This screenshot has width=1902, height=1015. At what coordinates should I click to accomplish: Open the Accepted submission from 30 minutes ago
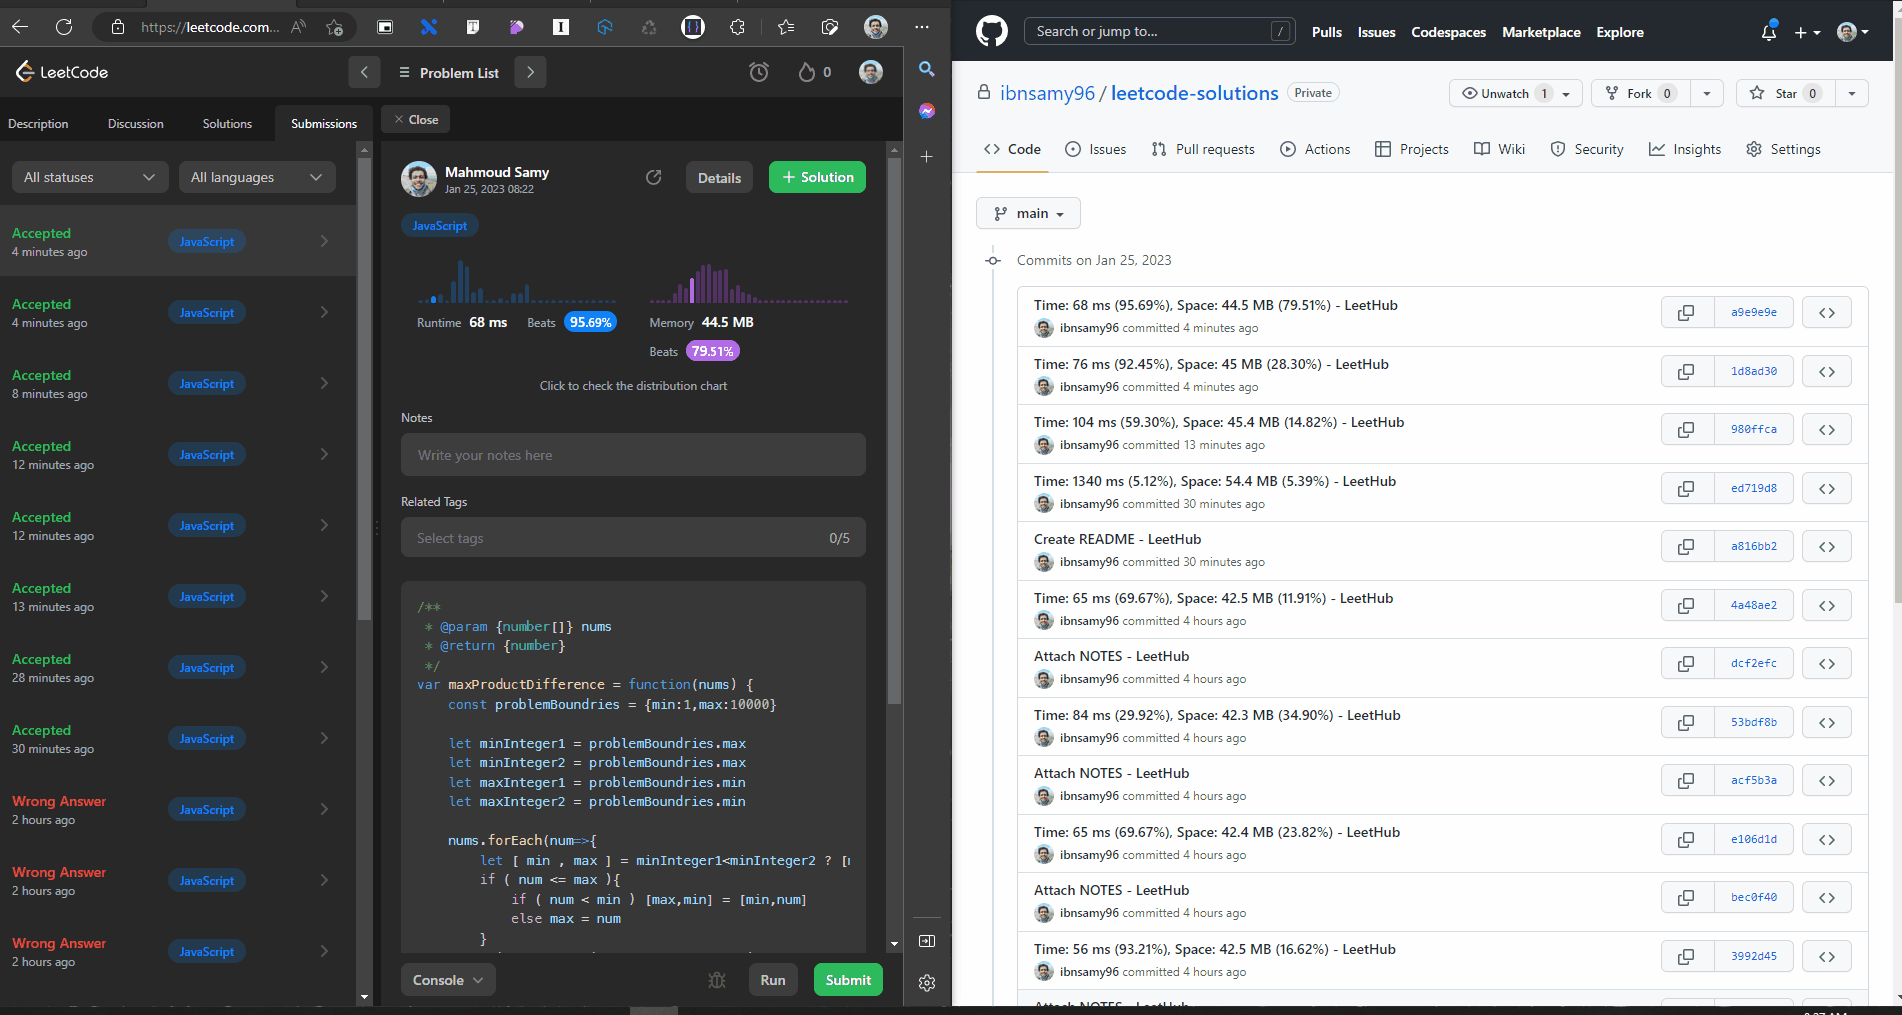[178, 738]
